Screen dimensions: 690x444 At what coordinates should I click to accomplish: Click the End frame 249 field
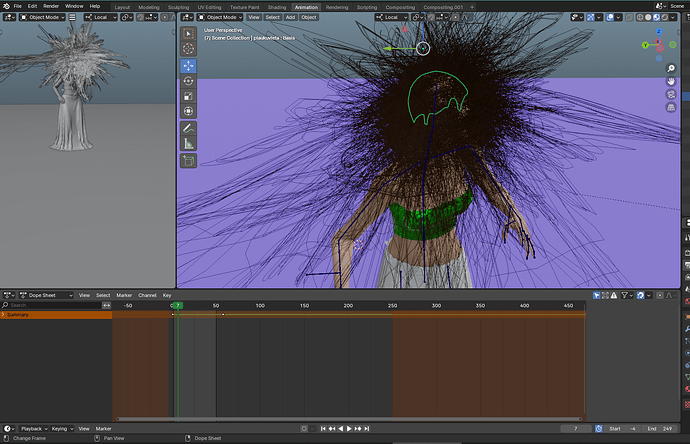point(660,429)
